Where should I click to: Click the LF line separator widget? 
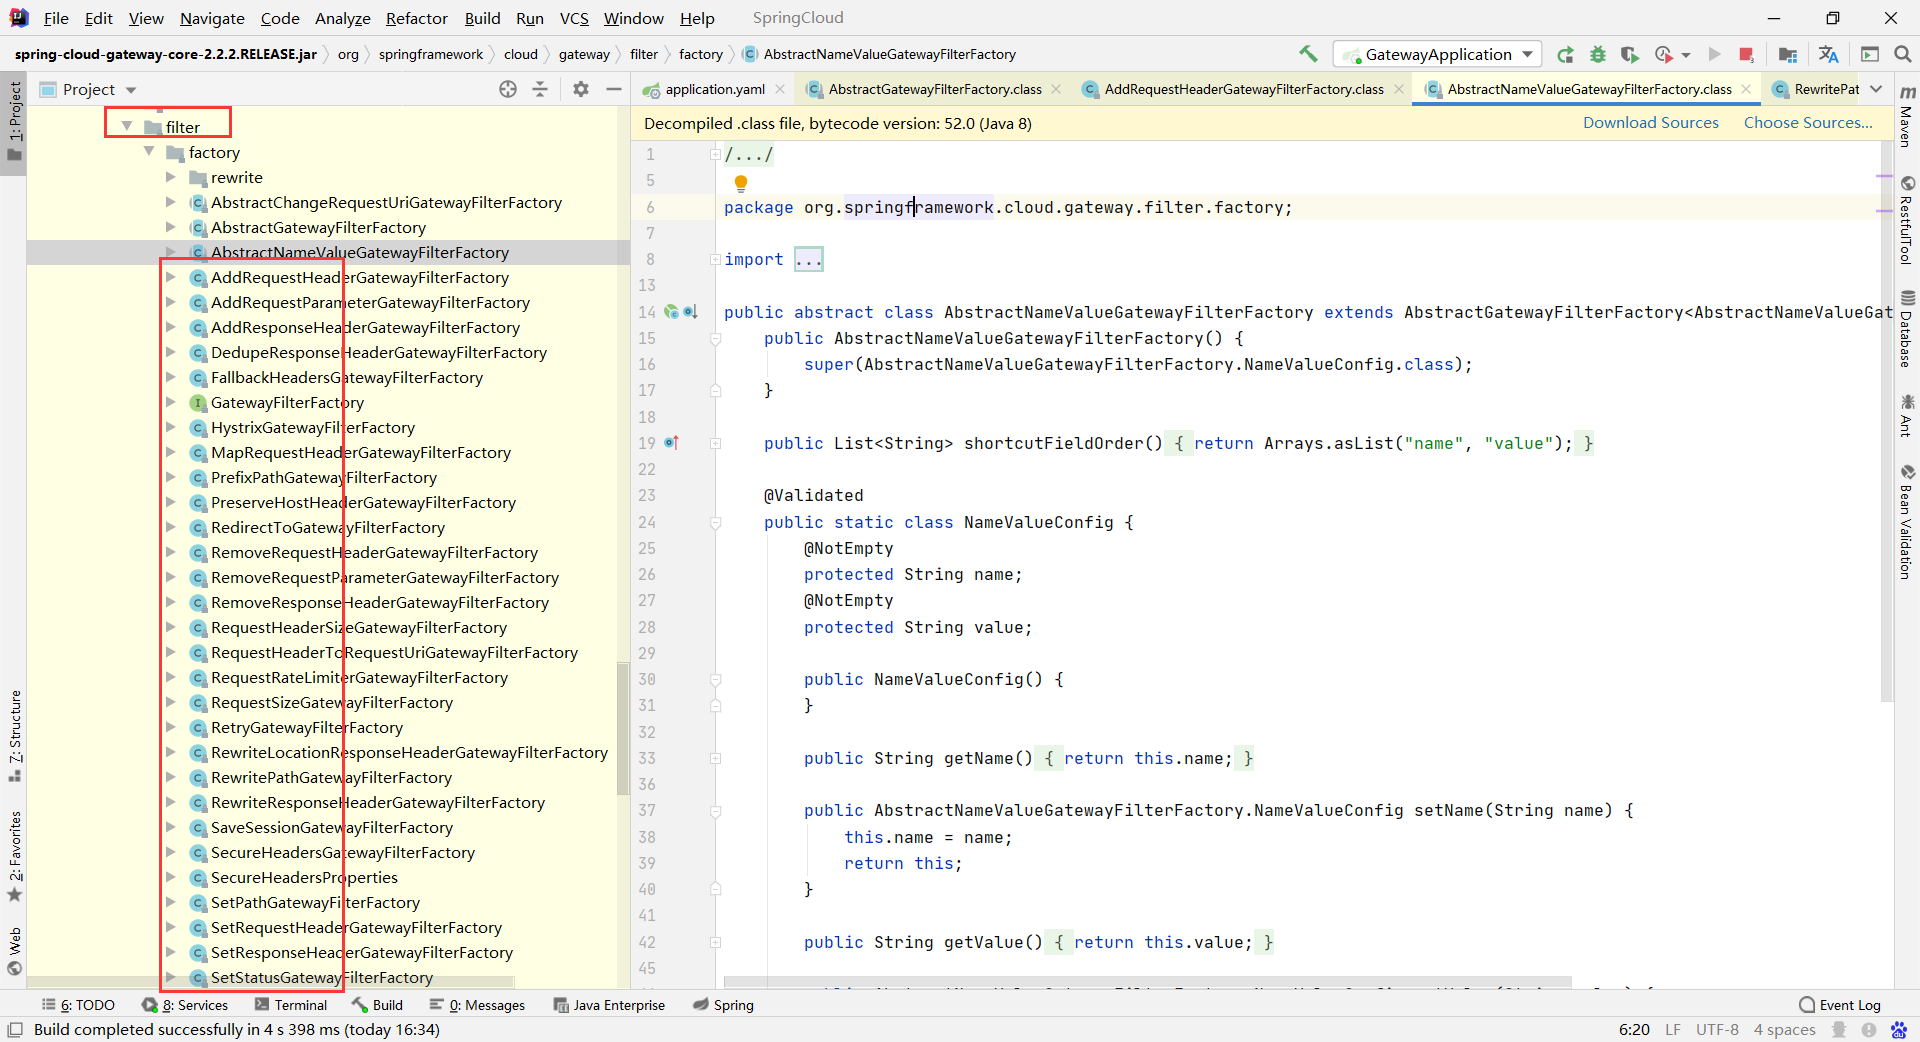(x=1673, y=1029)
